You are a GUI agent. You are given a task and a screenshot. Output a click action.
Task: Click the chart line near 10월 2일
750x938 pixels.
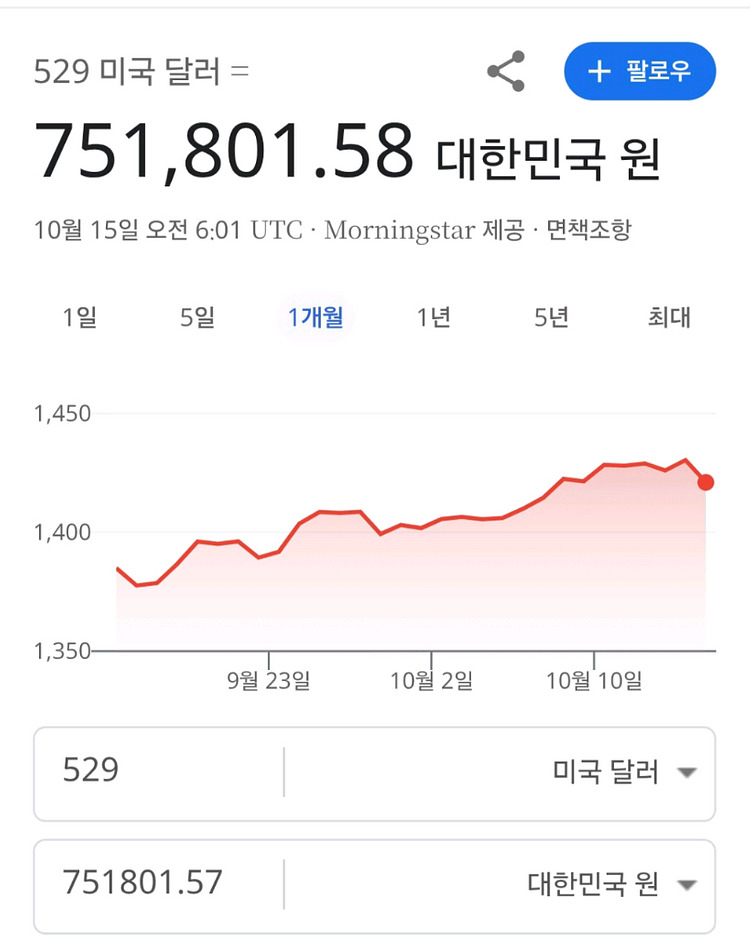431,523
